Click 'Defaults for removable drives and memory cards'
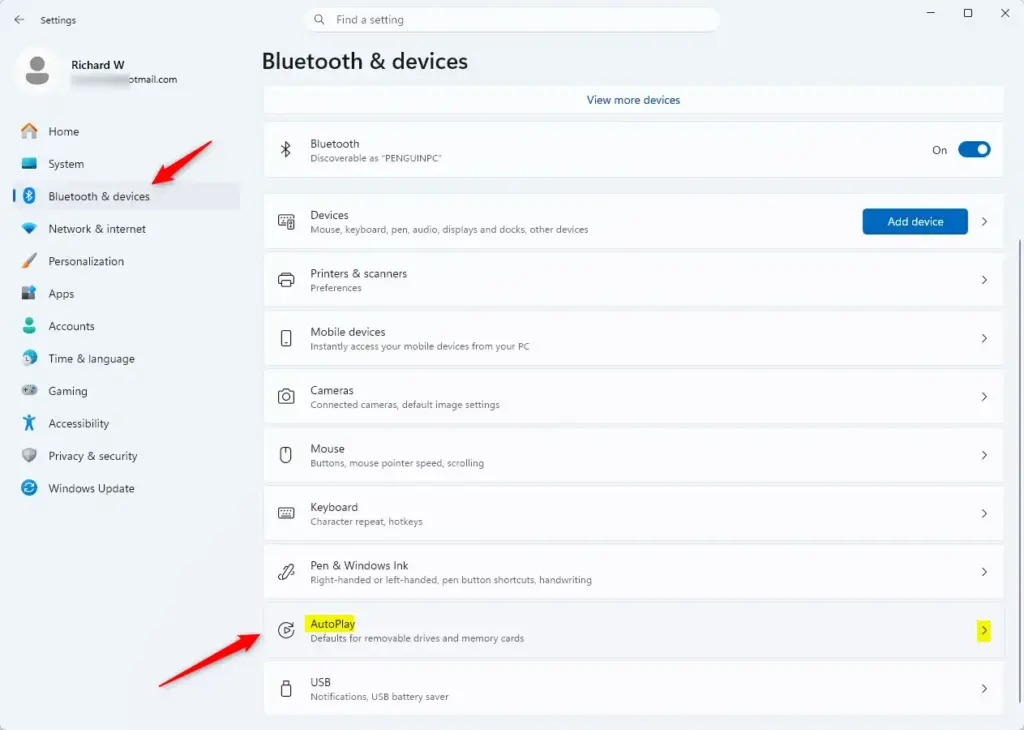The height and width of the screenshot is (730, 1024). point(417,638)
